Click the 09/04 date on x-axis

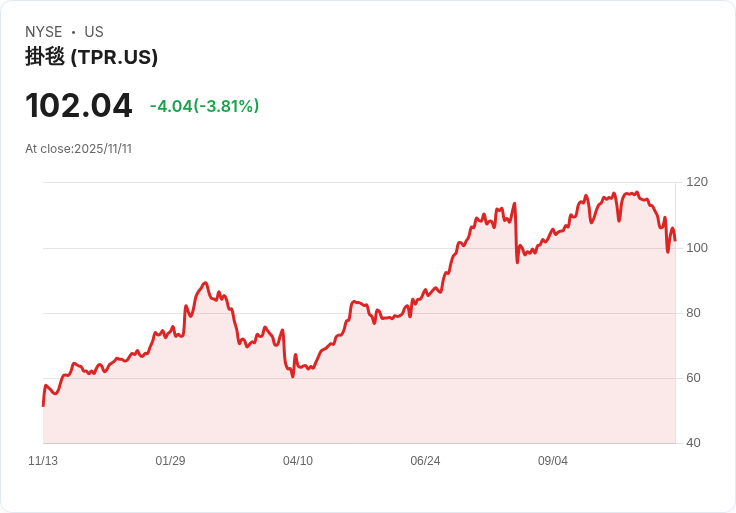point(553,461)
